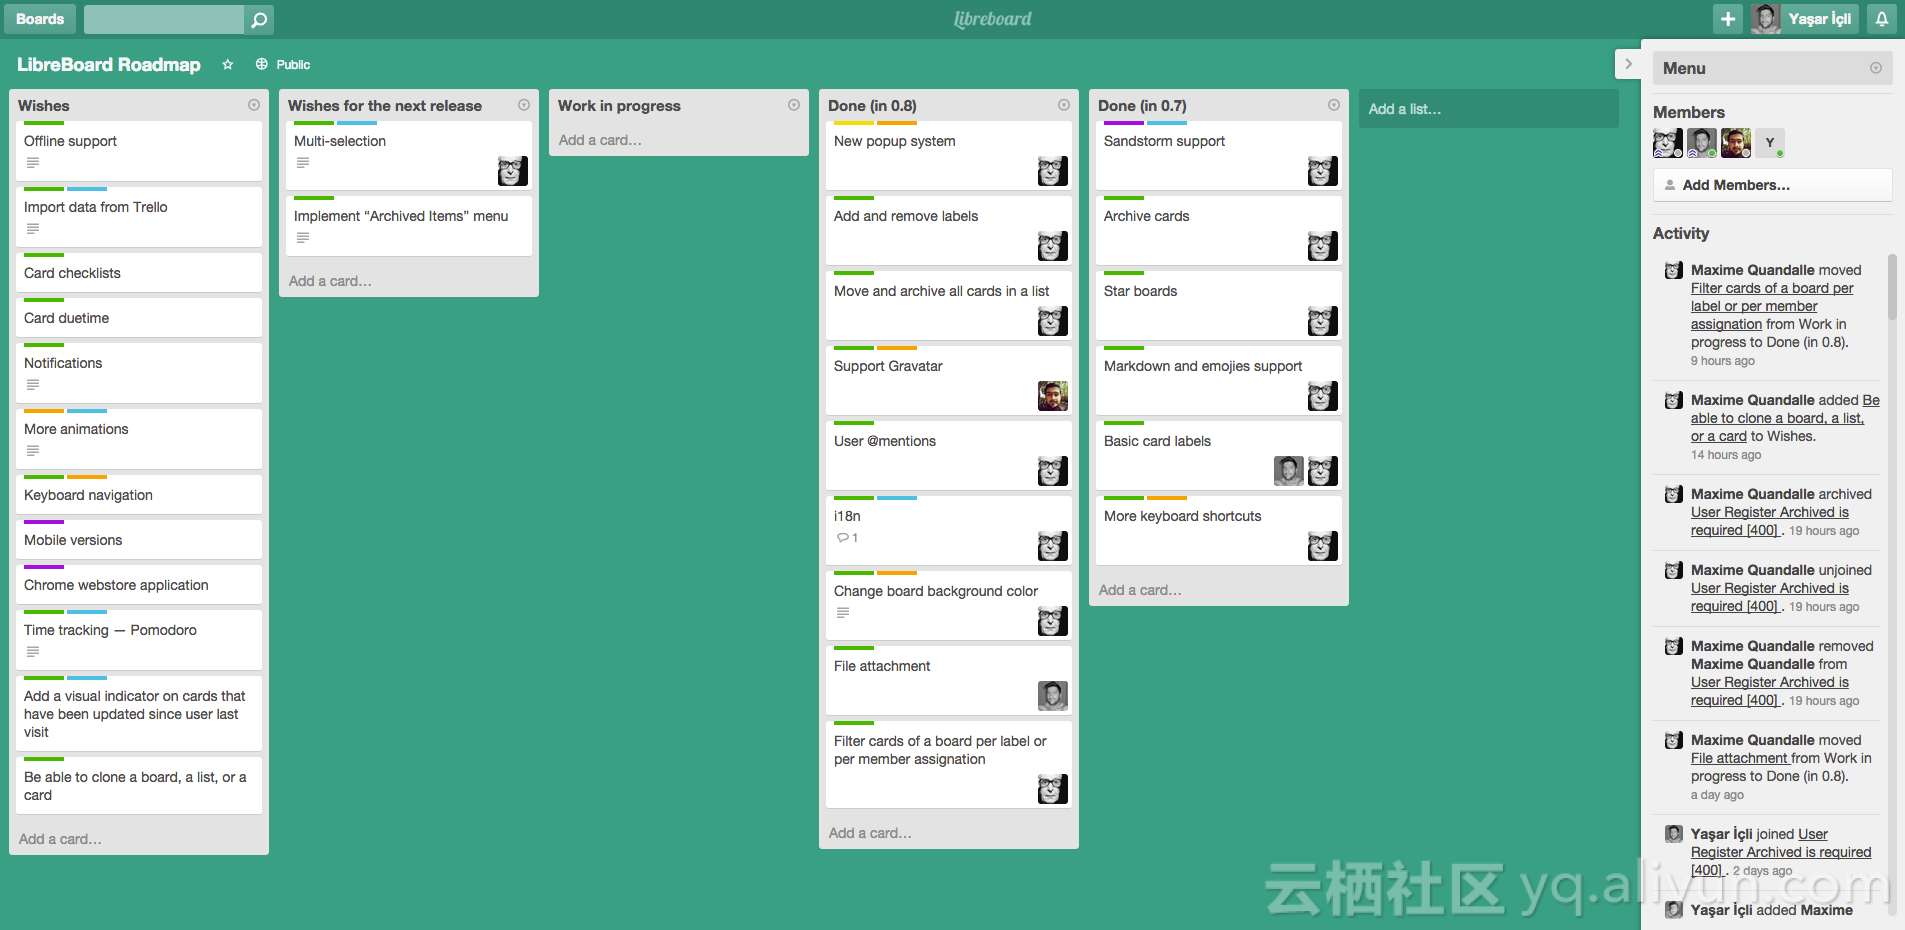Screen dimensions: 1905x930
Task: Click avatar on Multi-selection card
Action: (513, 171)
